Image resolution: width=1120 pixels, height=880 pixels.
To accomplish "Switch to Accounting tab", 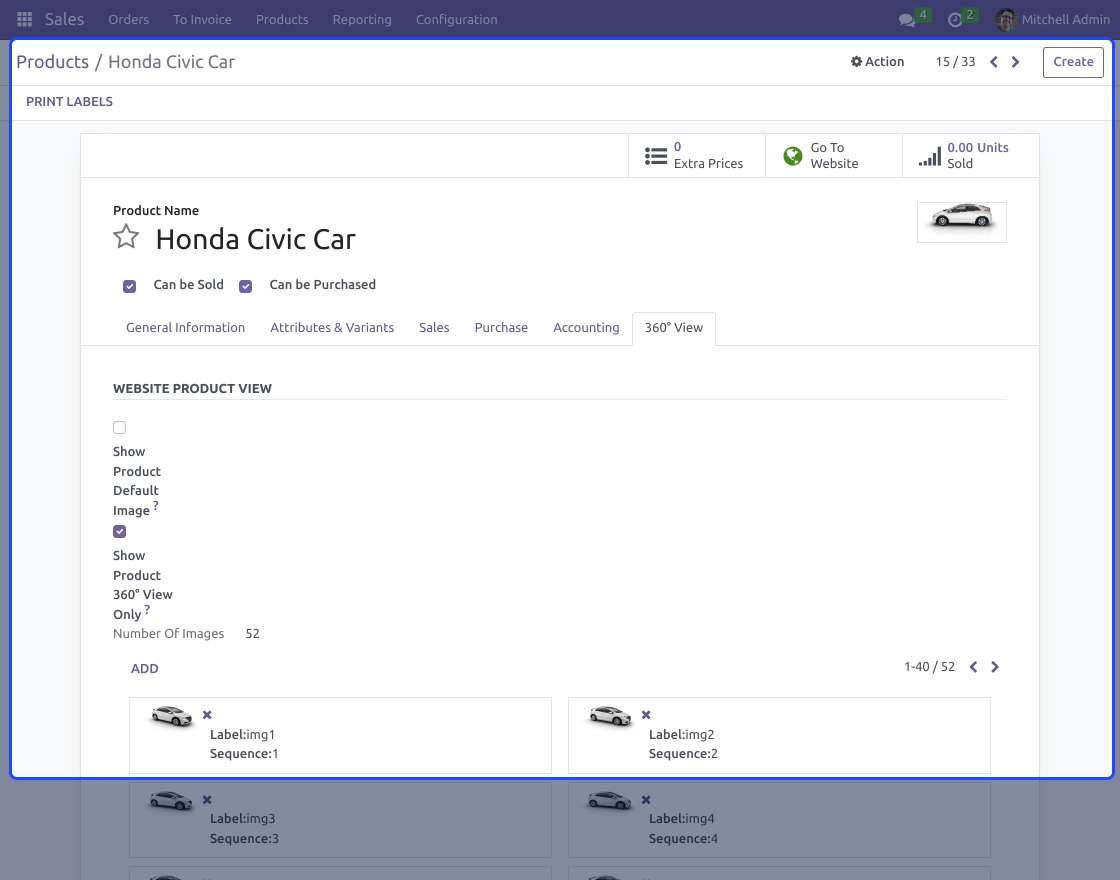I will click(586, 328).
